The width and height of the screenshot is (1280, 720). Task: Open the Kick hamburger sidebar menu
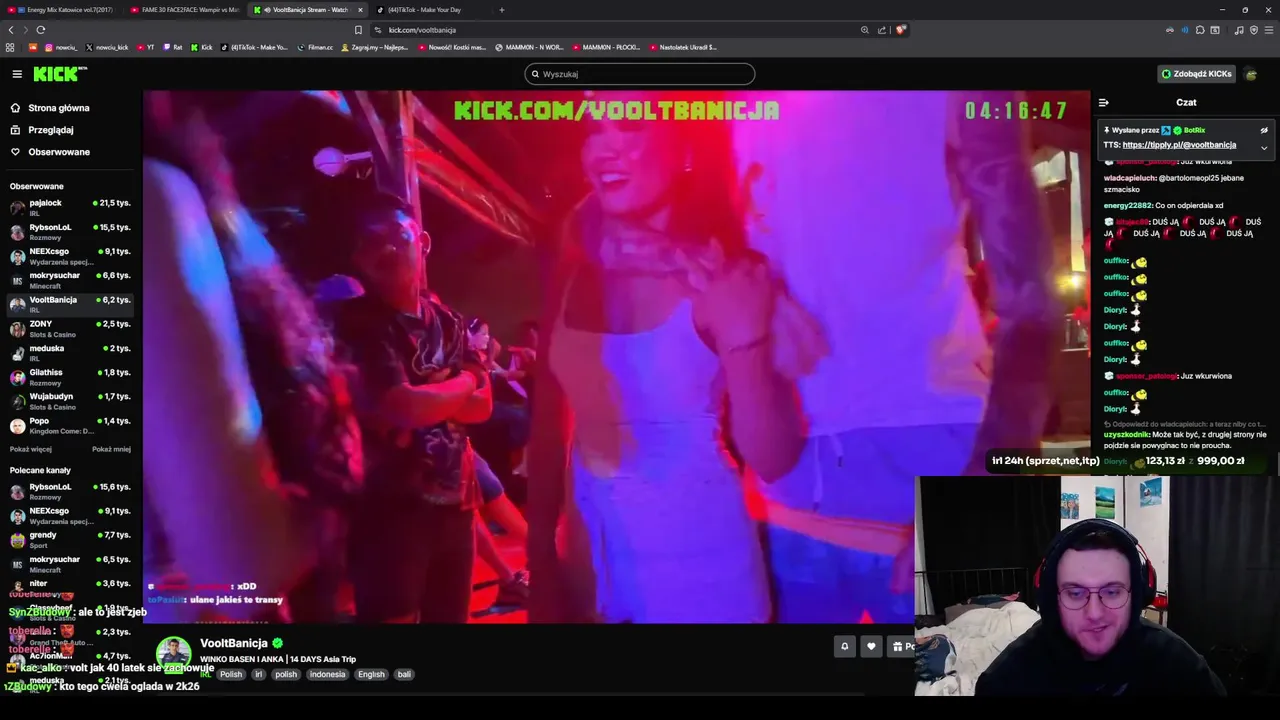tap(17, 74)
